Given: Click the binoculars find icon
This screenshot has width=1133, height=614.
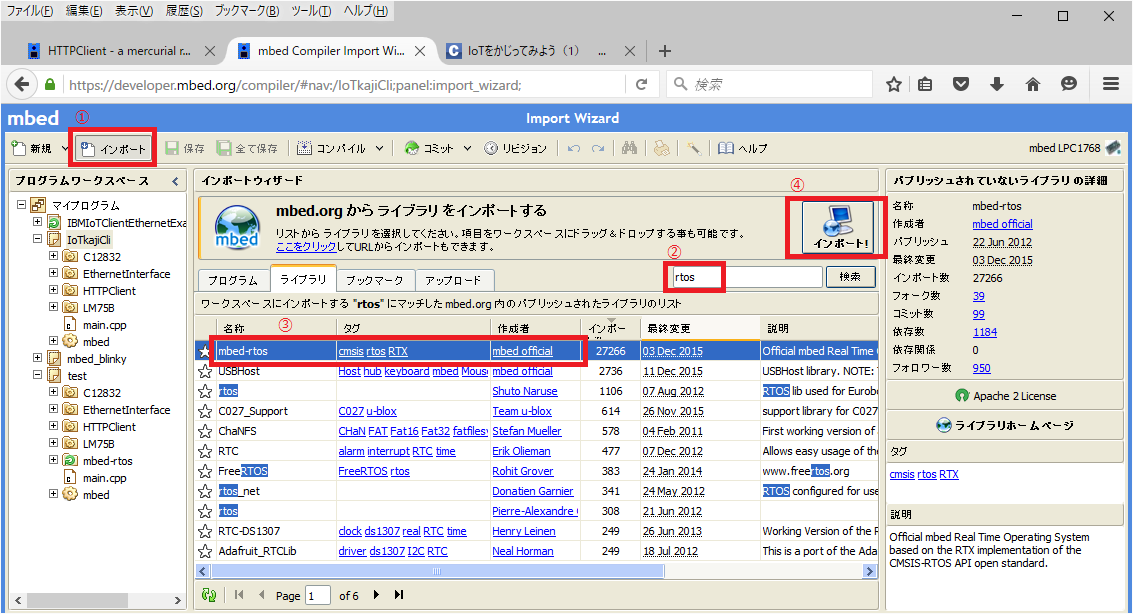Looking at the screenshot, I should tap(629, 148).
